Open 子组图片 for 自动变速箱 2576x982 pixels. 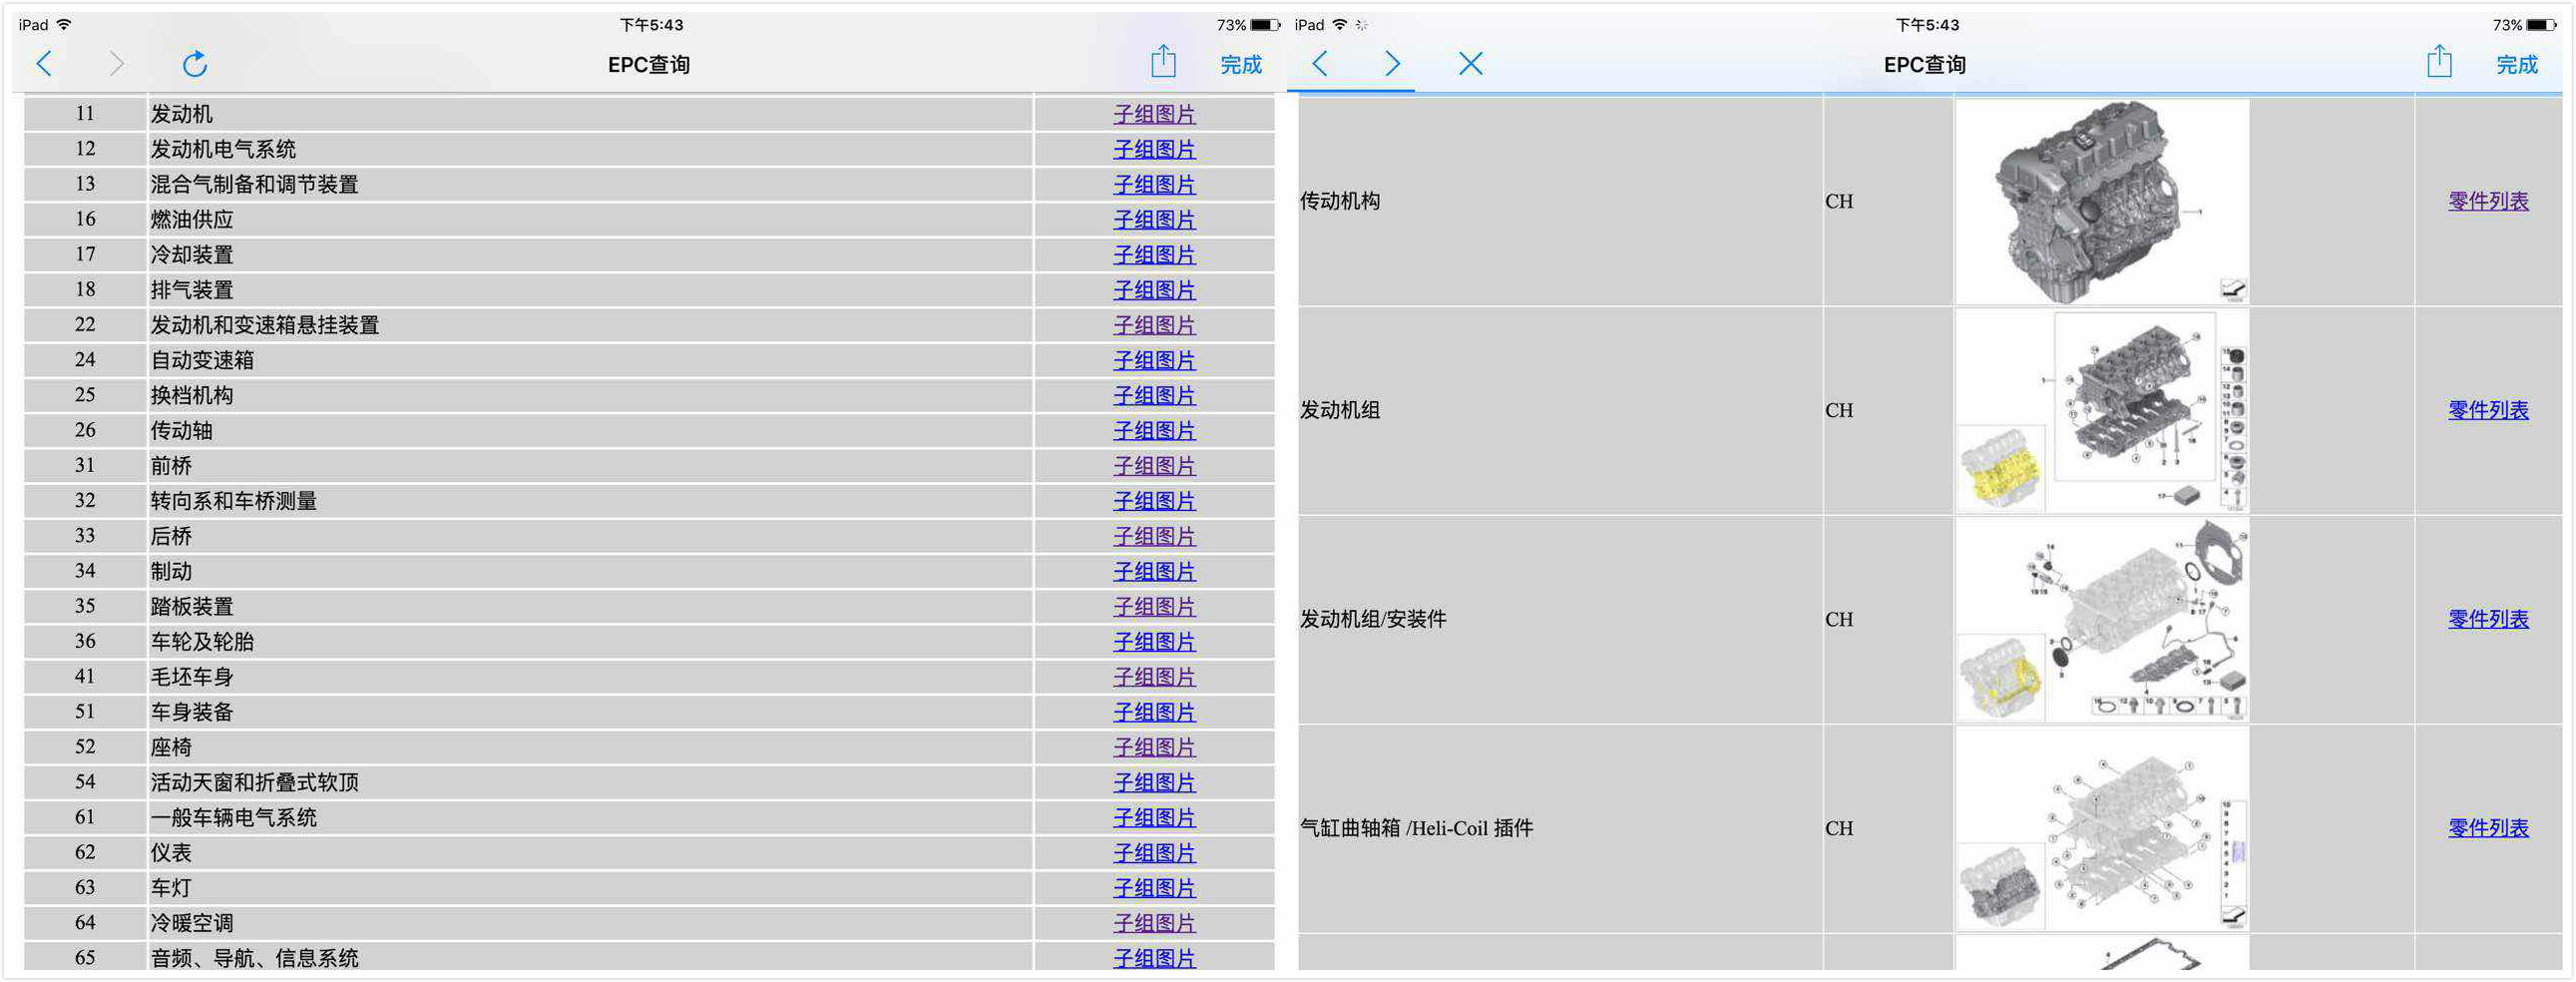tap(1154, 361)
